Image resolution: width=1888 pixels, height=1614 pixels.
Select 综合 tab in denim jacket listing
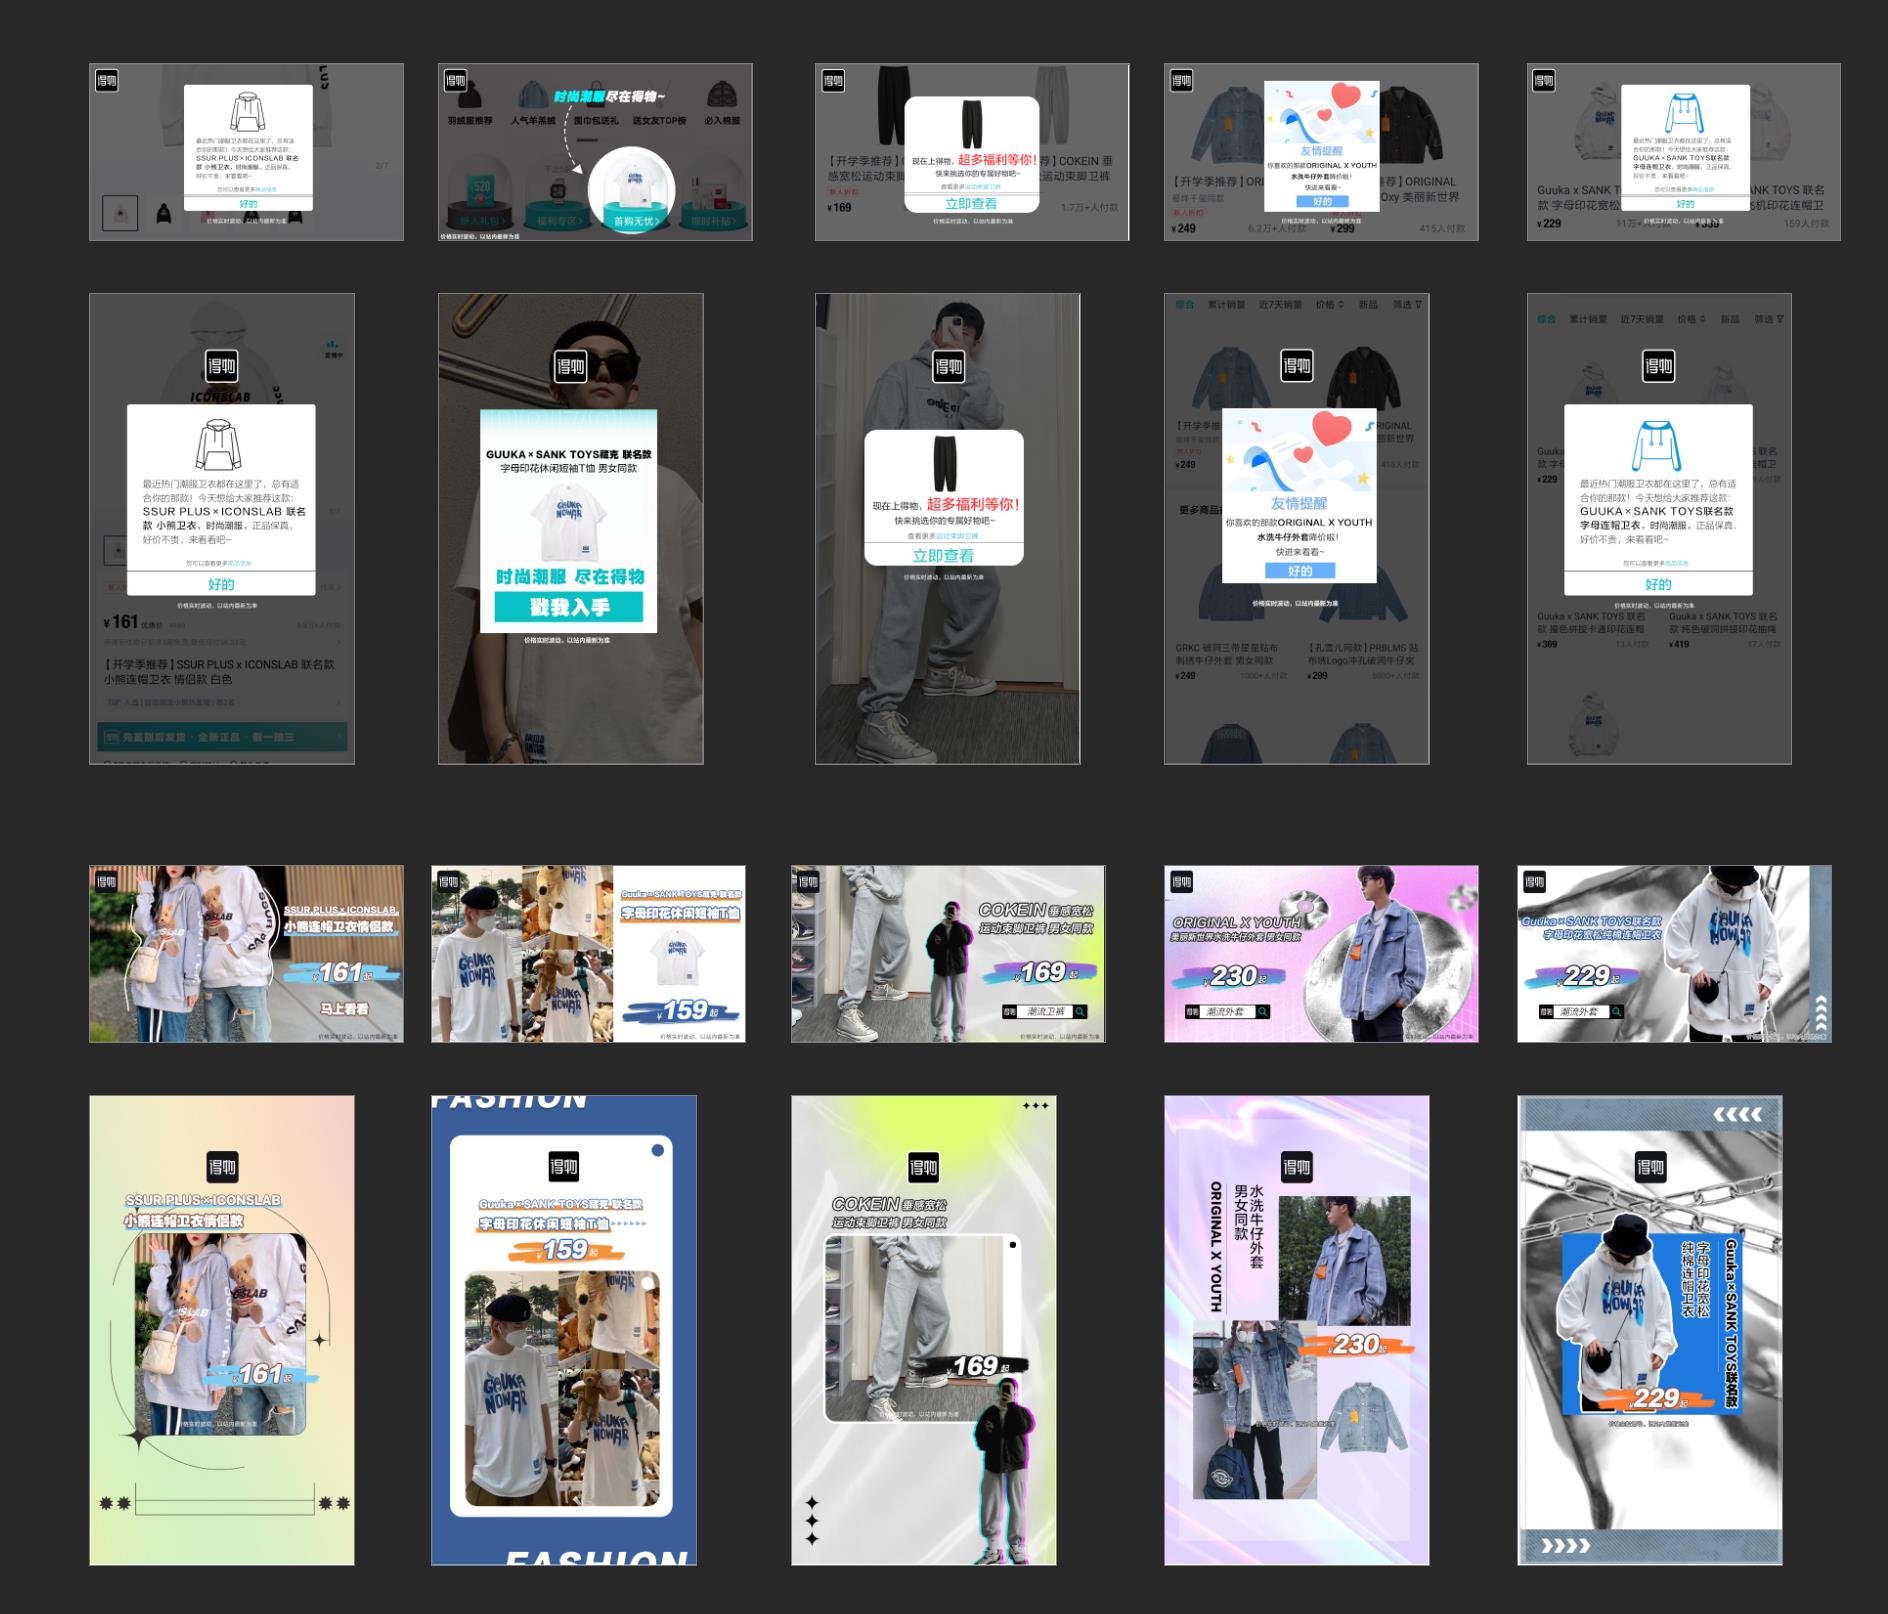click(1185, 304)
